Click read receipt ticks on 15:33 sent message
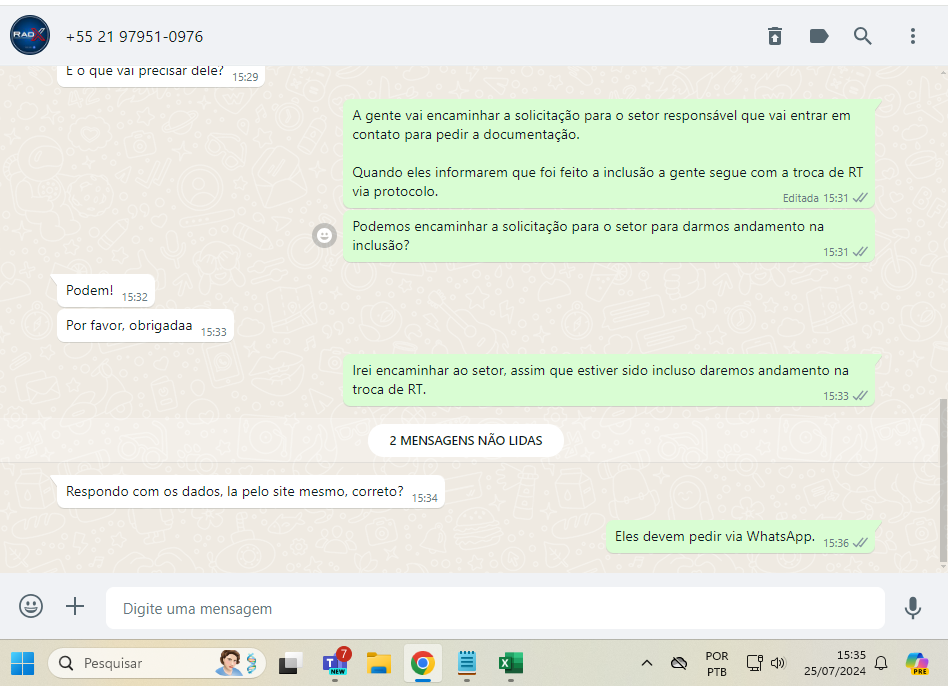This screenshot has height=686, width=948. (x=860, y=396)
